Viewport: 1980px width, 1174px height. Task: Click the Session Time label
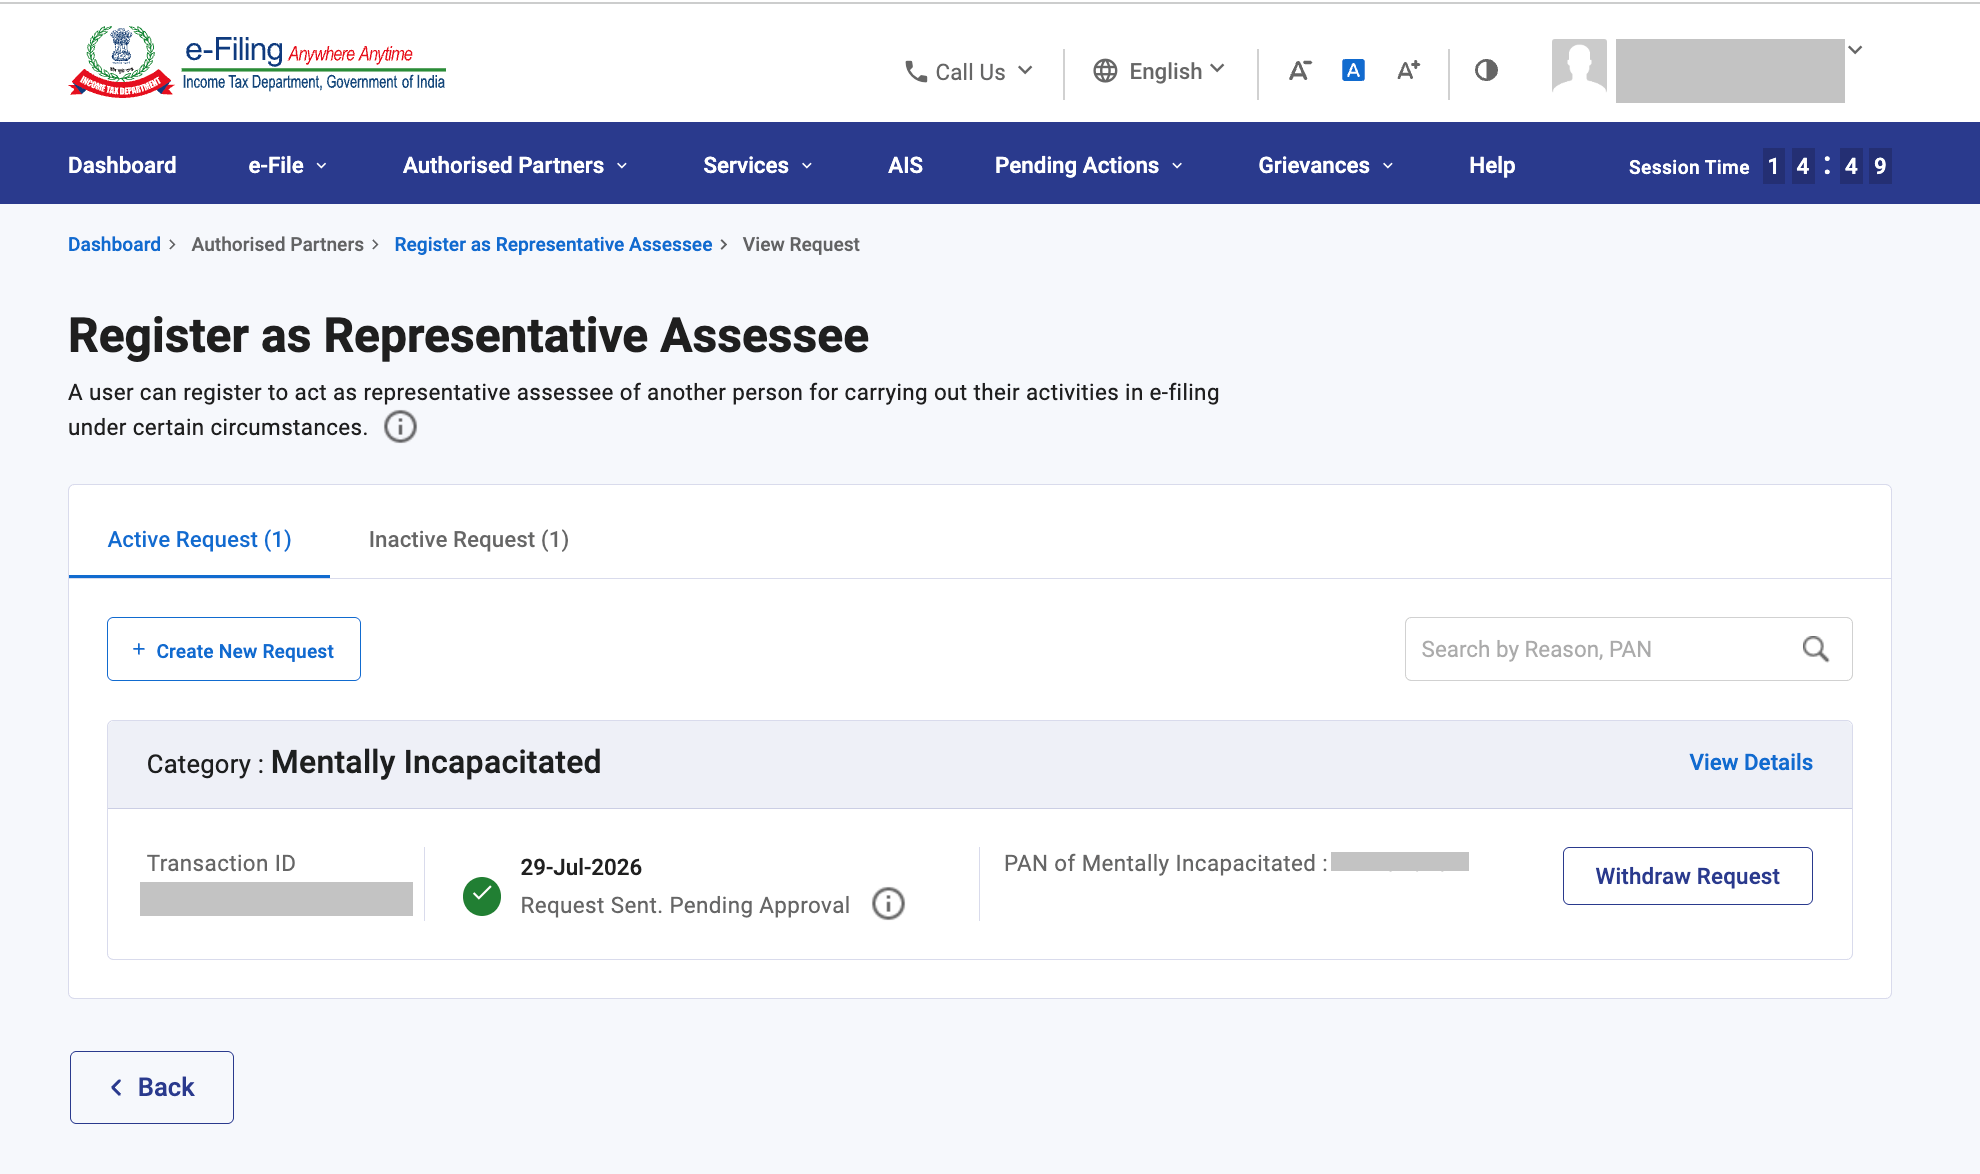tap(1689, 167)
